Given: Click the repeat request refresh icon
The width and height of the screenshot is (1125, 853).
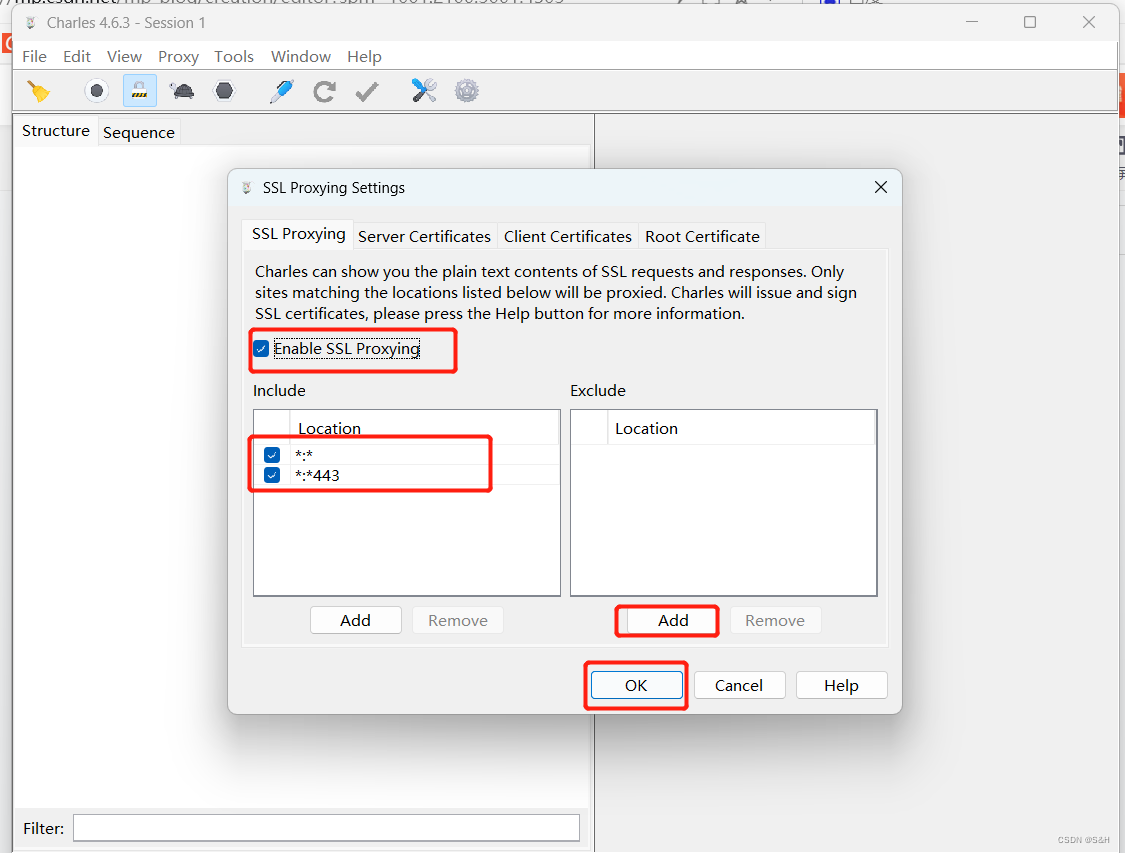Looking at the screenshot, I should click(x=324, y=91).
